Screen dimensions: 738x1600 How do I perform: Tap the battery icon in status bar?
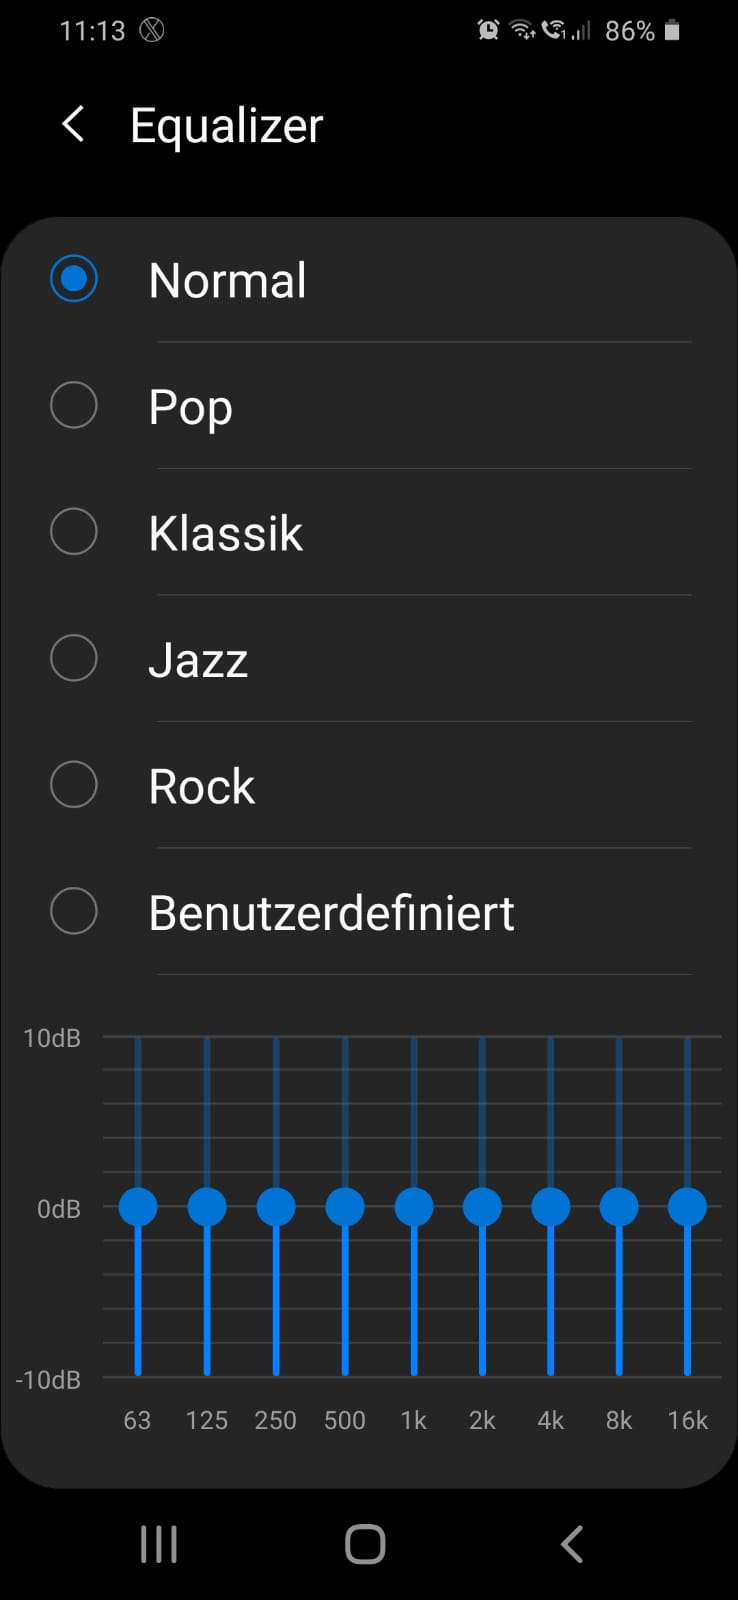(x=673, y=31)
